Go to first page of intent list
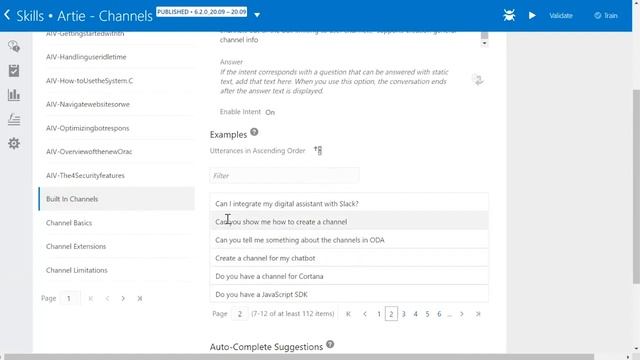Image resolution: width=640 pixels, height=360 pixels. [91, 298]
